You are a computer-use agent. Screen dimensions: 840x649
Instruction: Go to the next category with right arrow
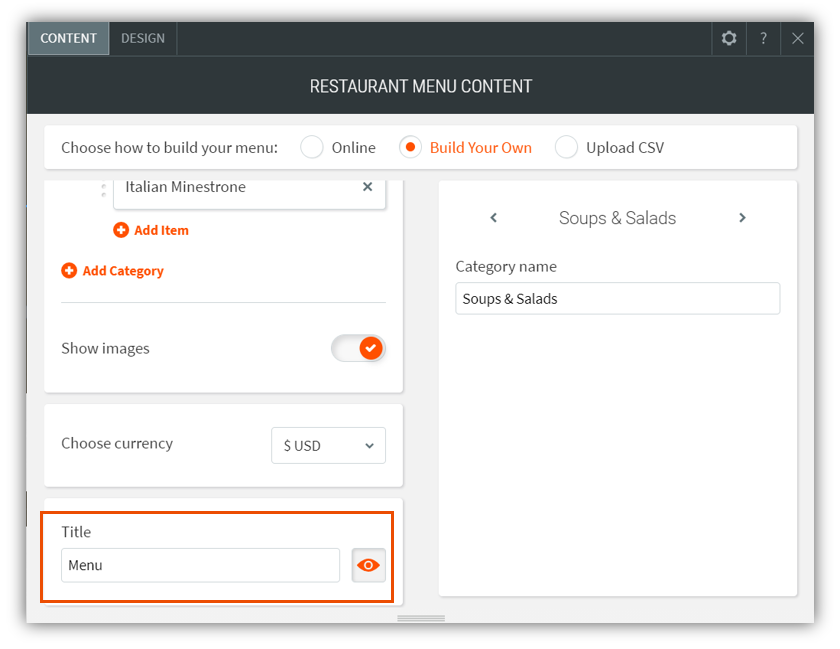tap(742, 218)
